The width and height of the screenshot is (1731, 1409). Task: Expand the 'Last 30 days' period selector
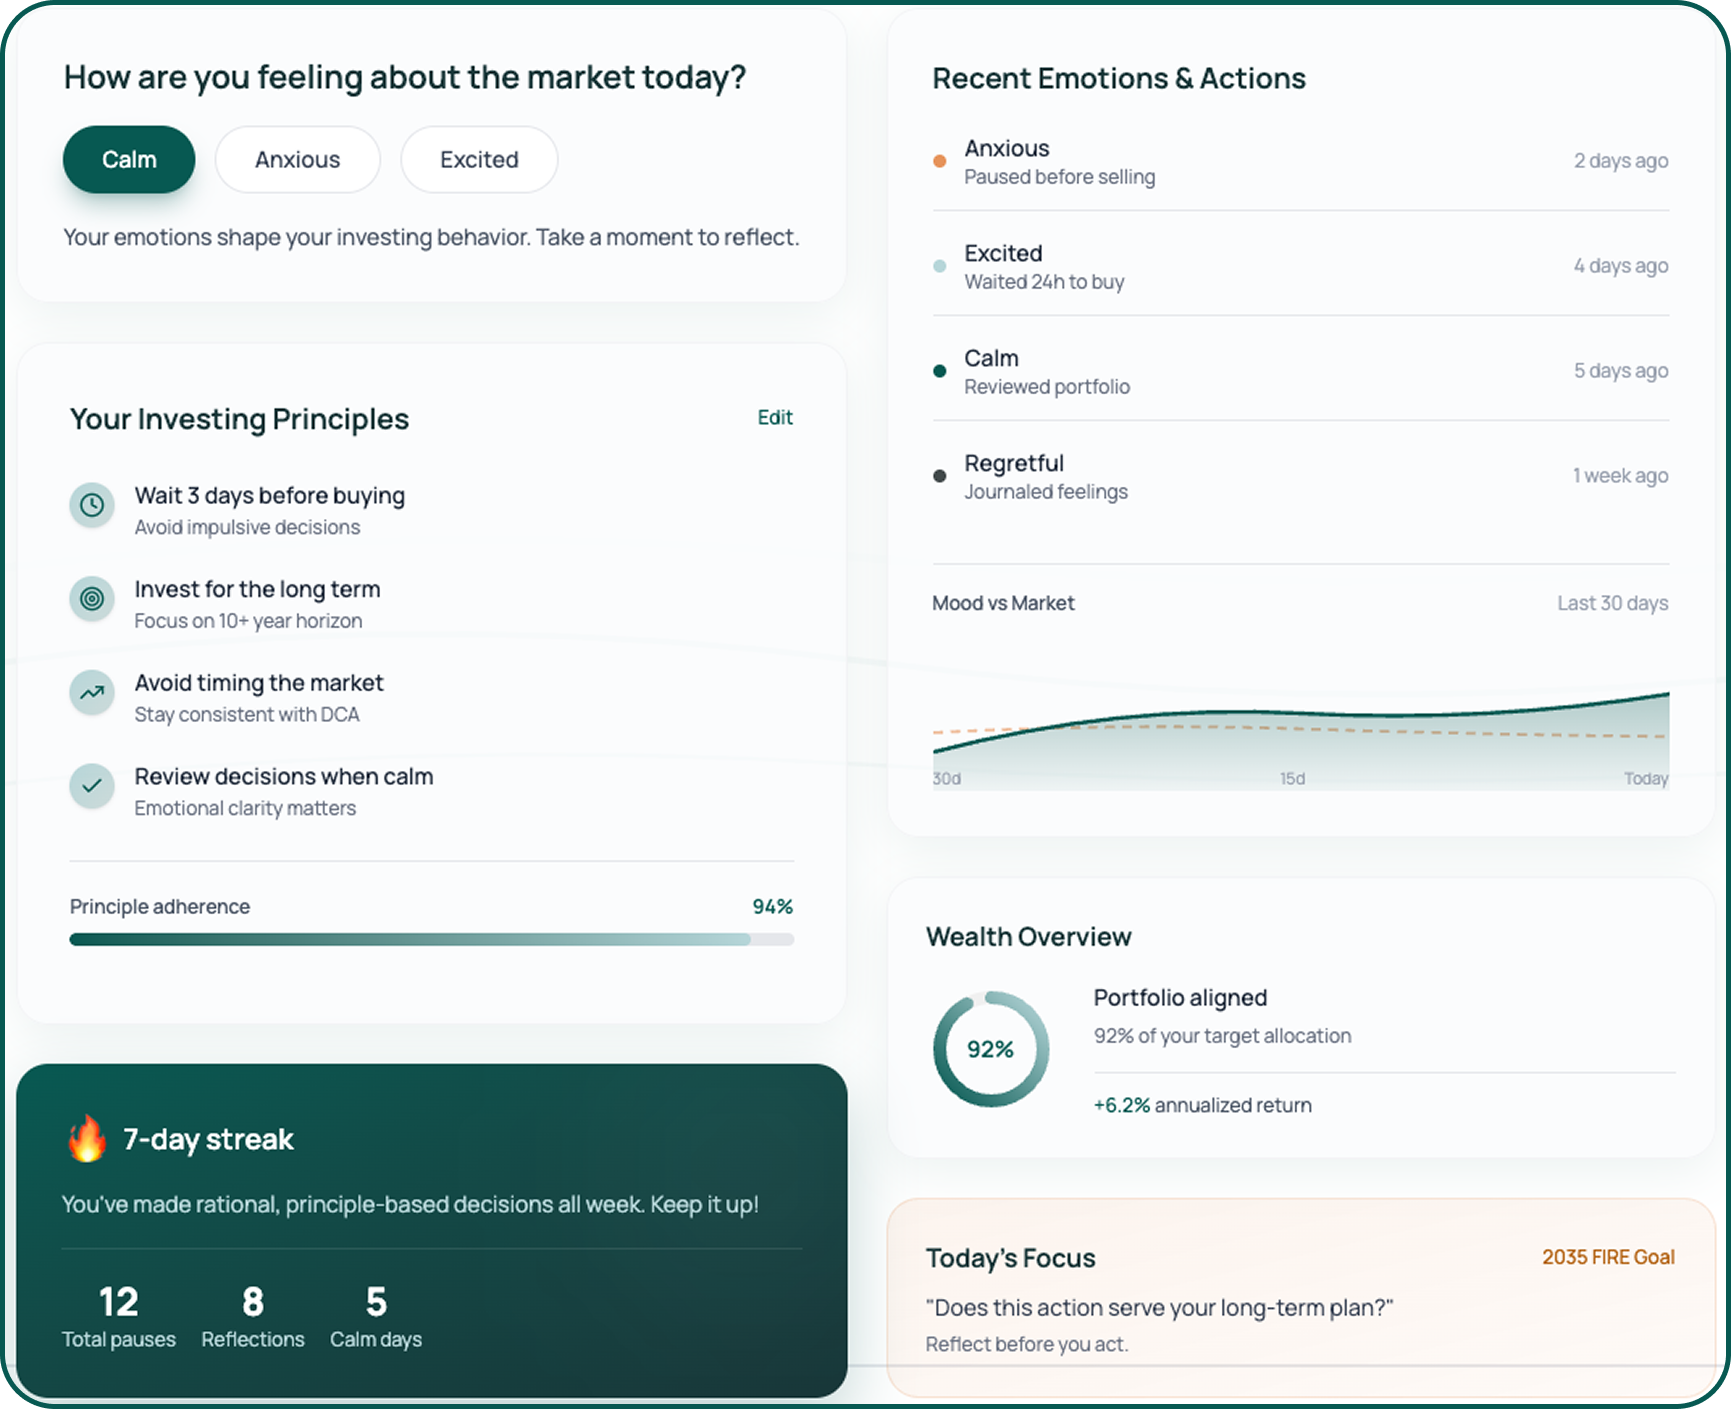tap(1611, 603)
